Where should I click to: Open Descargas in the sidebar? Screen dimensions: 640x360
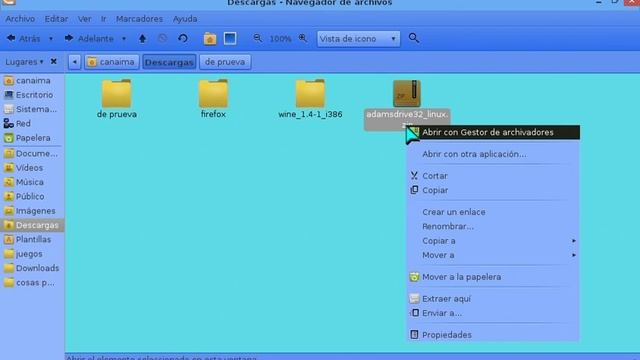click(x=32, y=225)
